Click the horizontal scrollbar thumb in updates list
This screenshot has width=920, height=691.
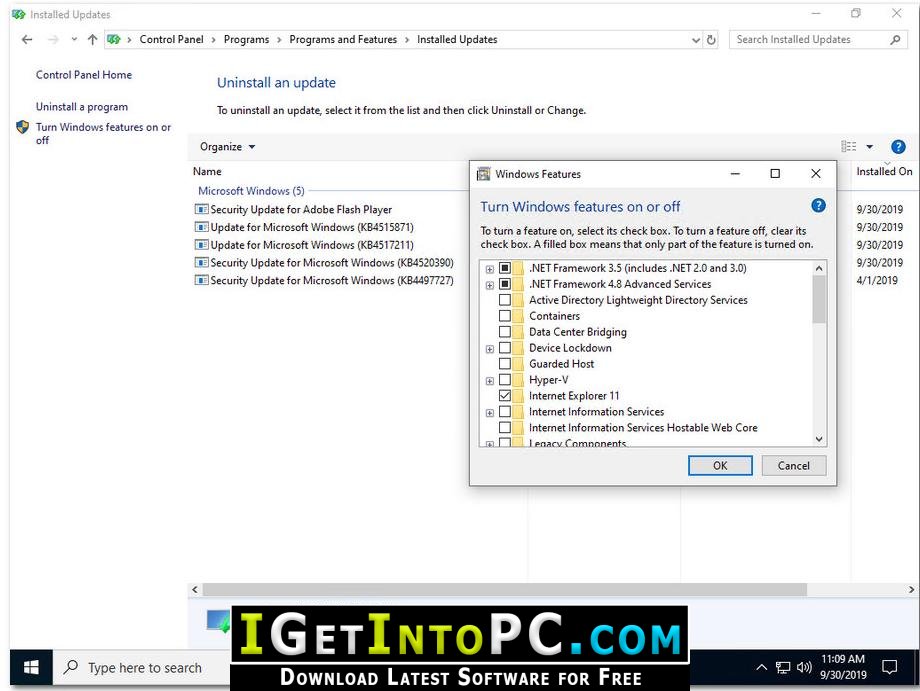click(x=505, y=589)
